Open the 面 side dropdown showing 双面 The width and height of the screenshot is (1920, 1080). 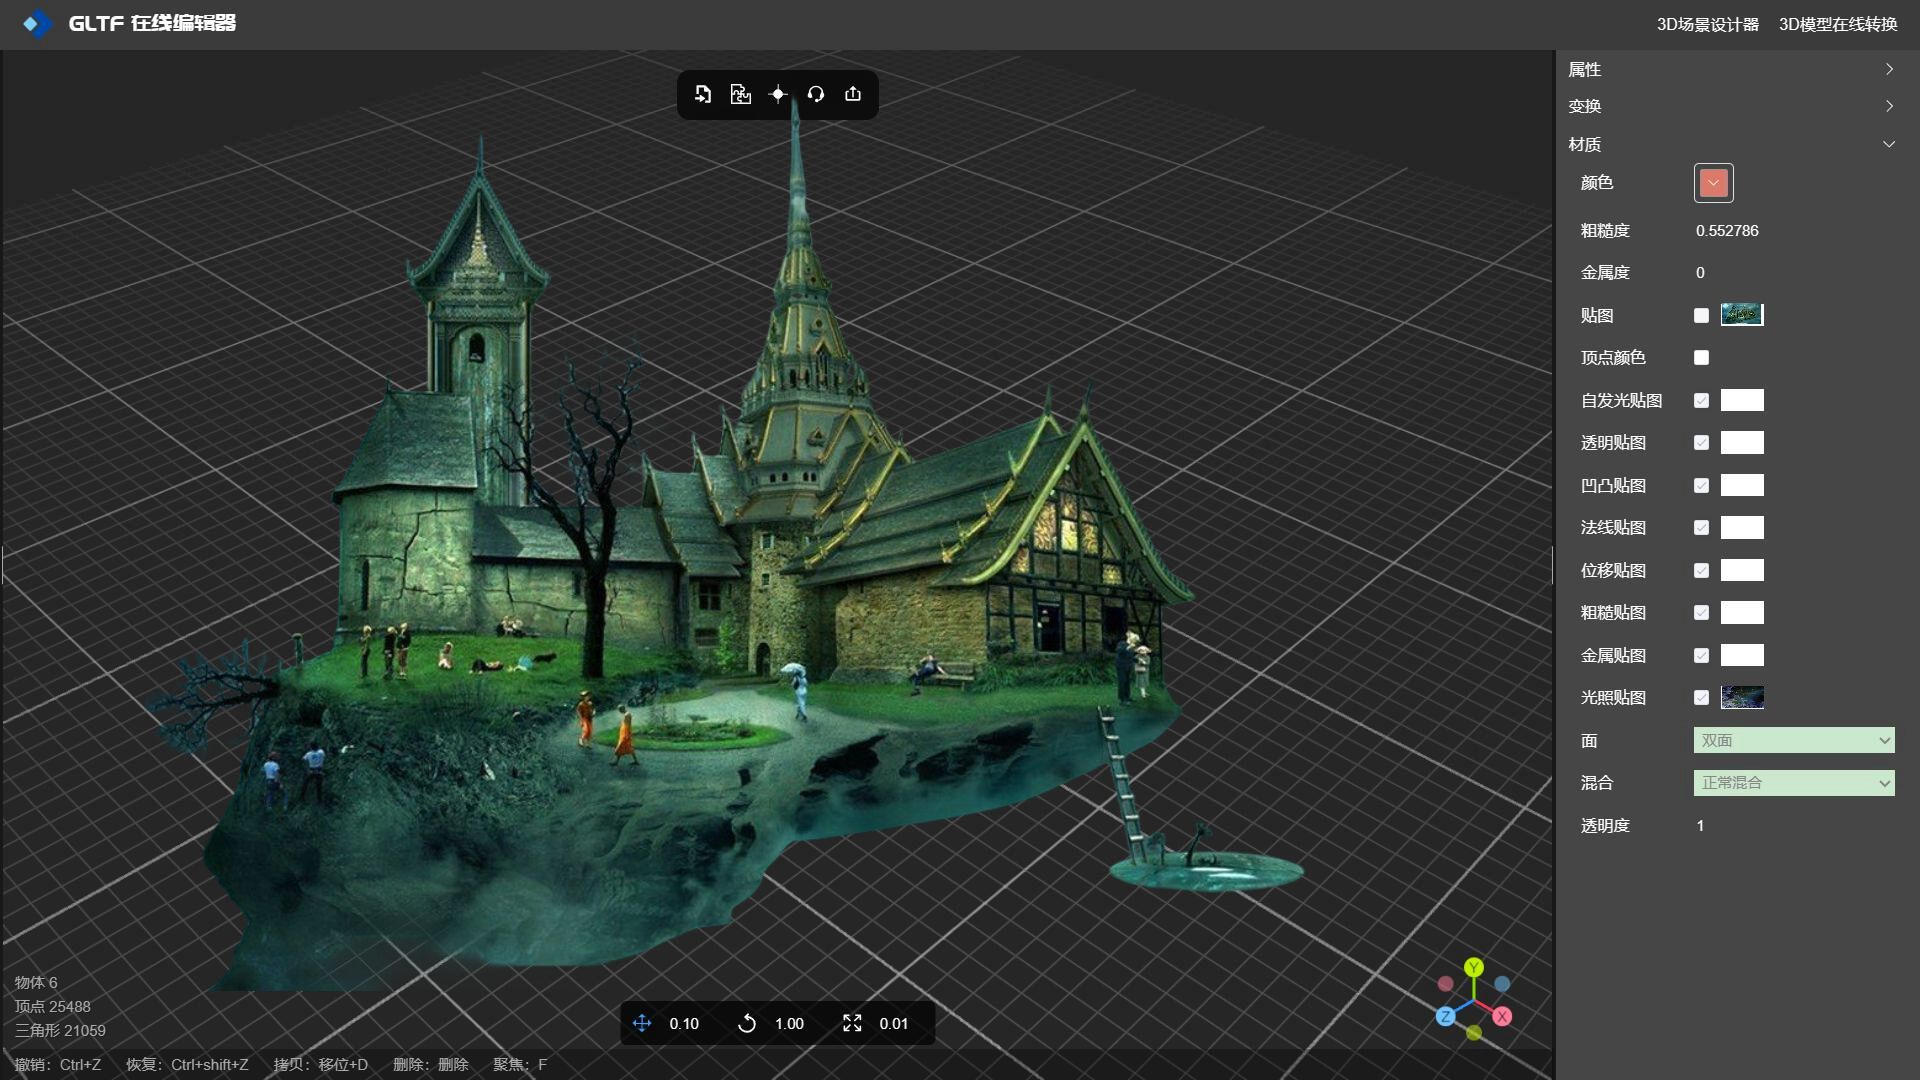(1794, 740)
